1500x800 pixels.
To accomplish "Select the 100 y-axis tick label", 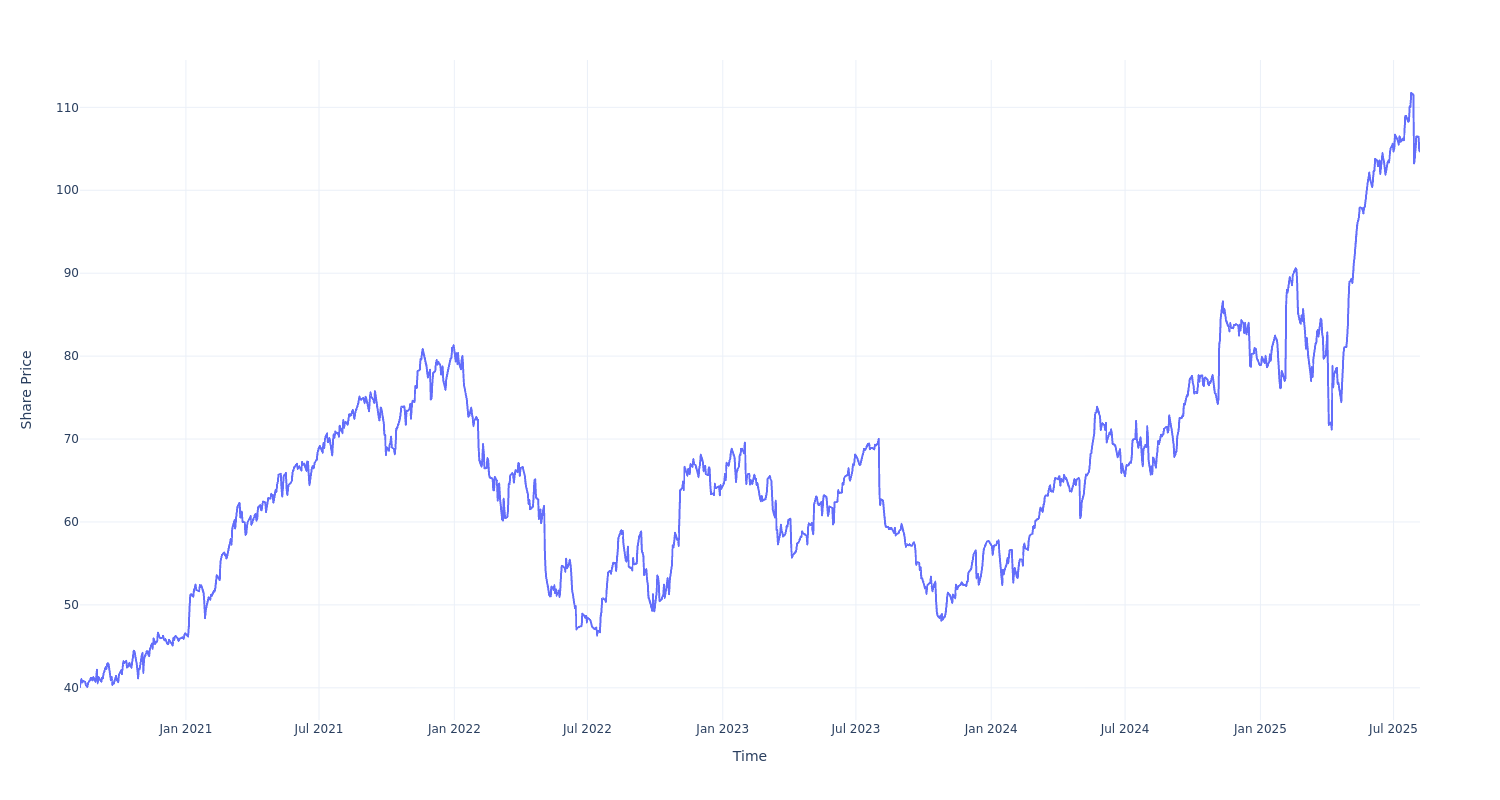I will [67, 190].
